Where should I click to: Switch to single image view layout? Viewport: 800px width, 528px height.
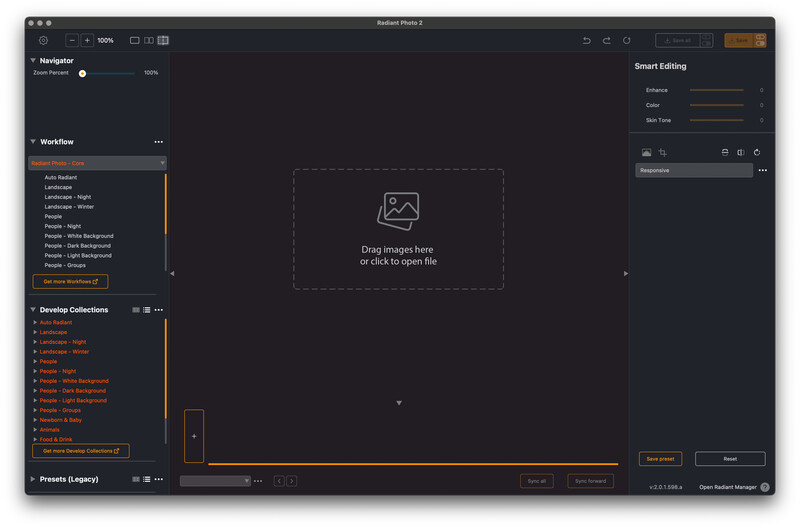tap(135, 40)
